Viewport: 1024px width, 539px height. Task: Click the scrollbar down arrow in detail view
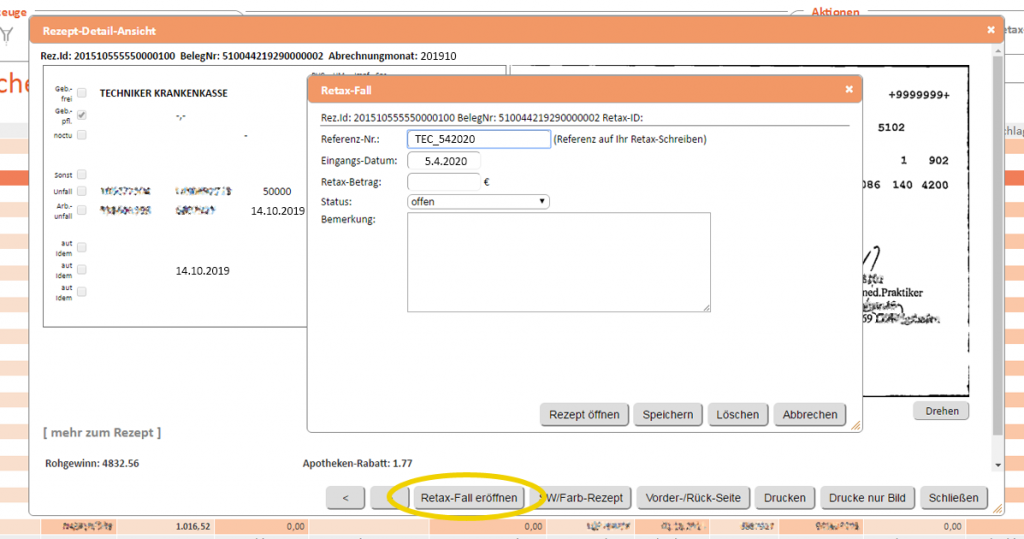[x=997, y=464]
